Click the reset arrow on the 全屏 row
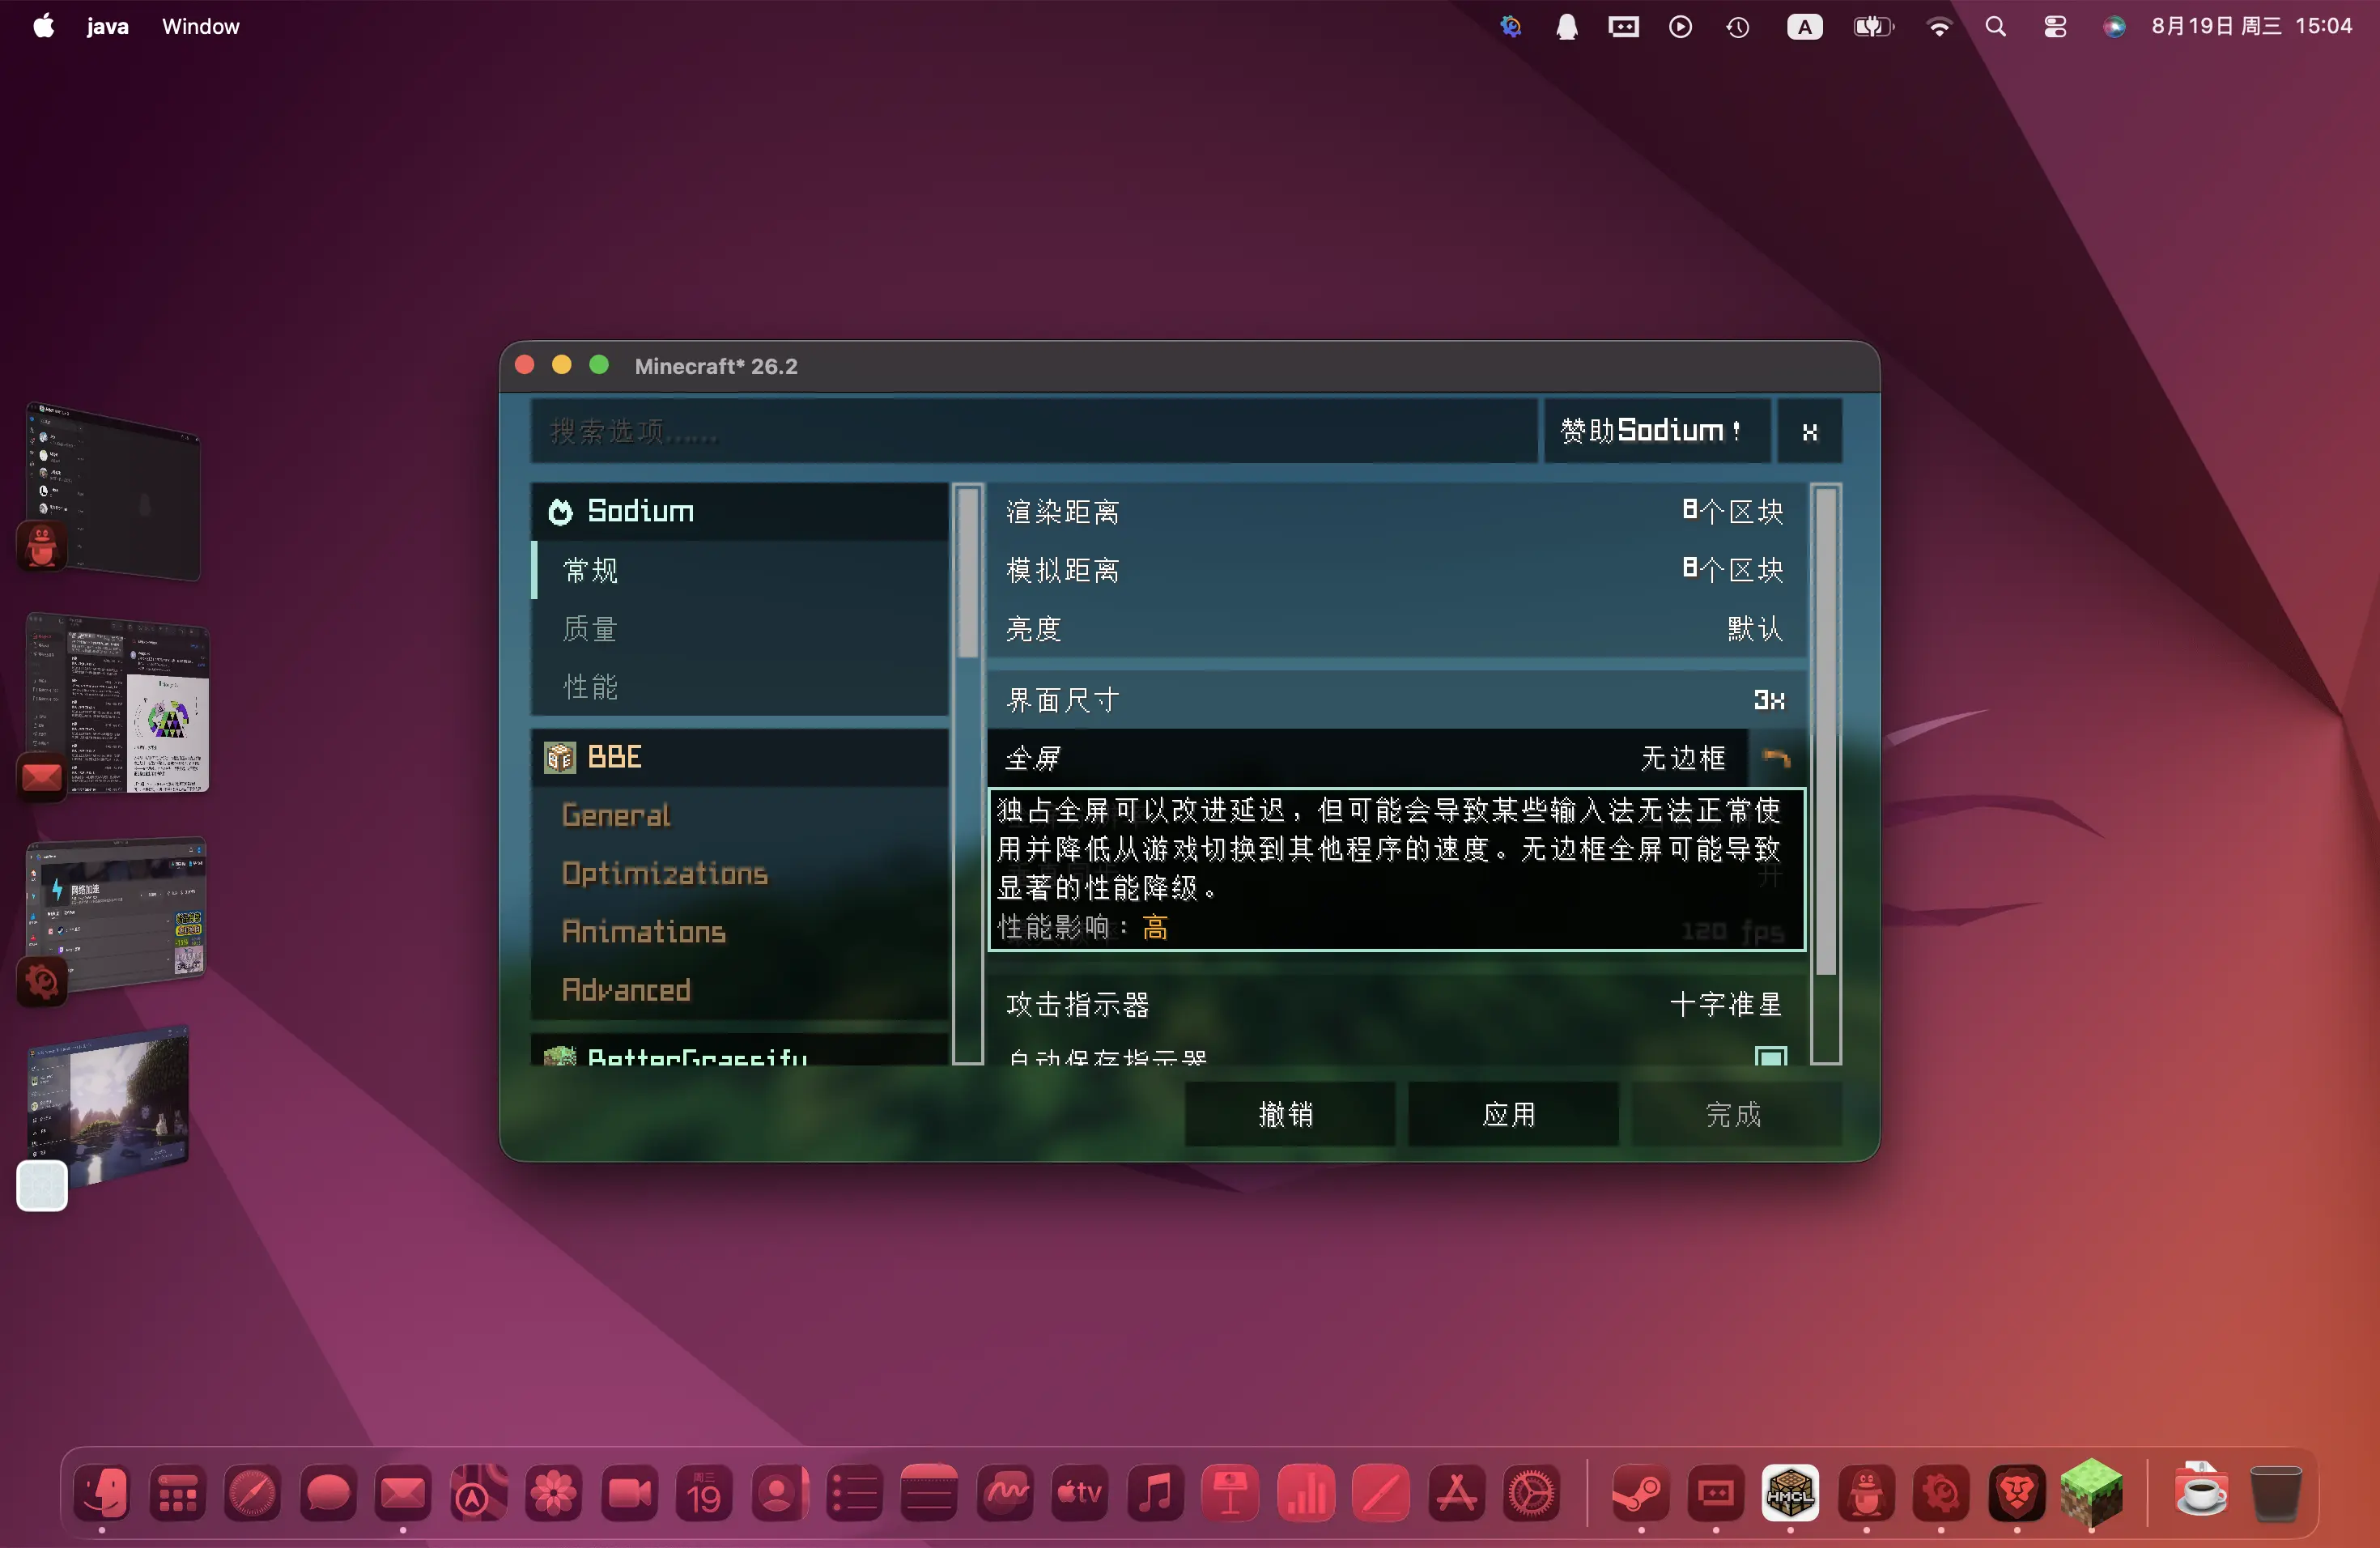Image resolution: width=2380 pixels, height=1548 pixels. coord(1776,757)
